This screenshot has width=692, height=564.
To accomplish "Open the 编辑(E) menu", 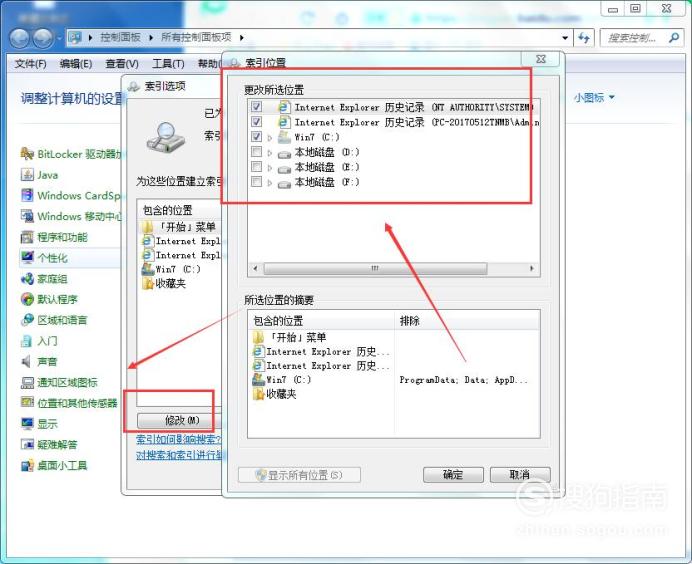I will pos(76,64).
